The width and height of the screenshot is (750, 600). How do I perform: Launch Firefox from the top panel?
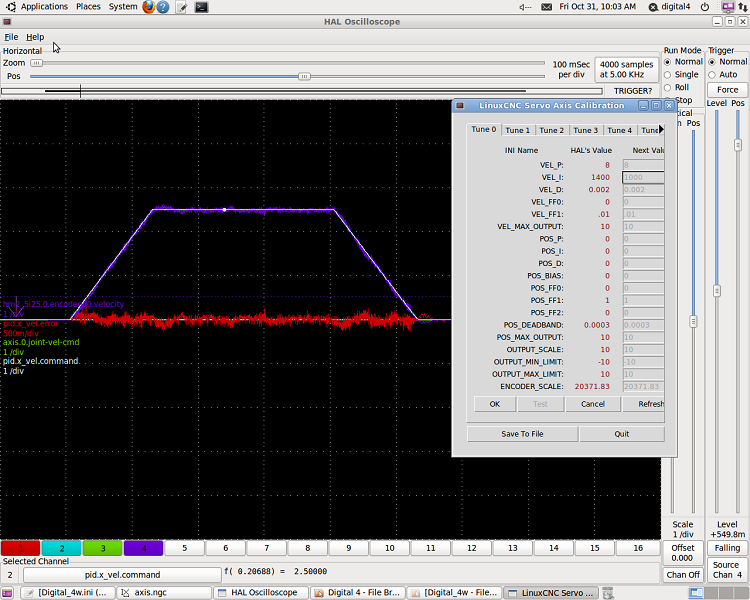pyautogui.click(x=149, y=7)
